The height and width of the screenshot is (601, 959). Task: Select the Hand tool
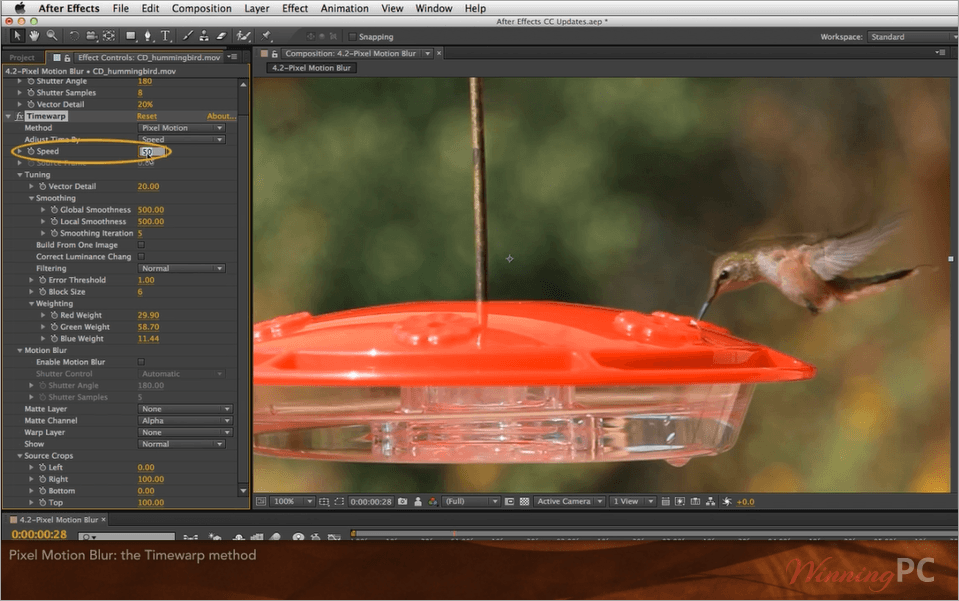coord(35,36)
